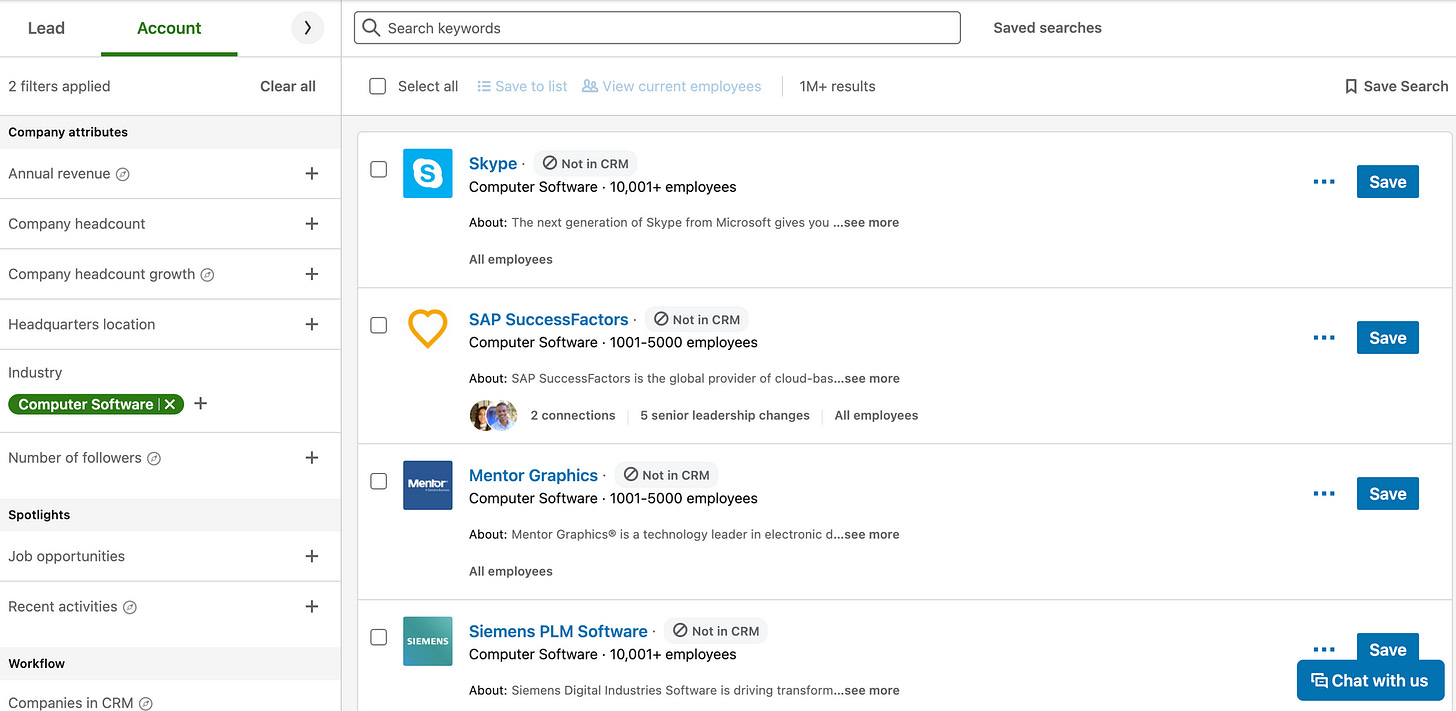
Task: Switch to the Lead tab
Action: tap(46, 28)
